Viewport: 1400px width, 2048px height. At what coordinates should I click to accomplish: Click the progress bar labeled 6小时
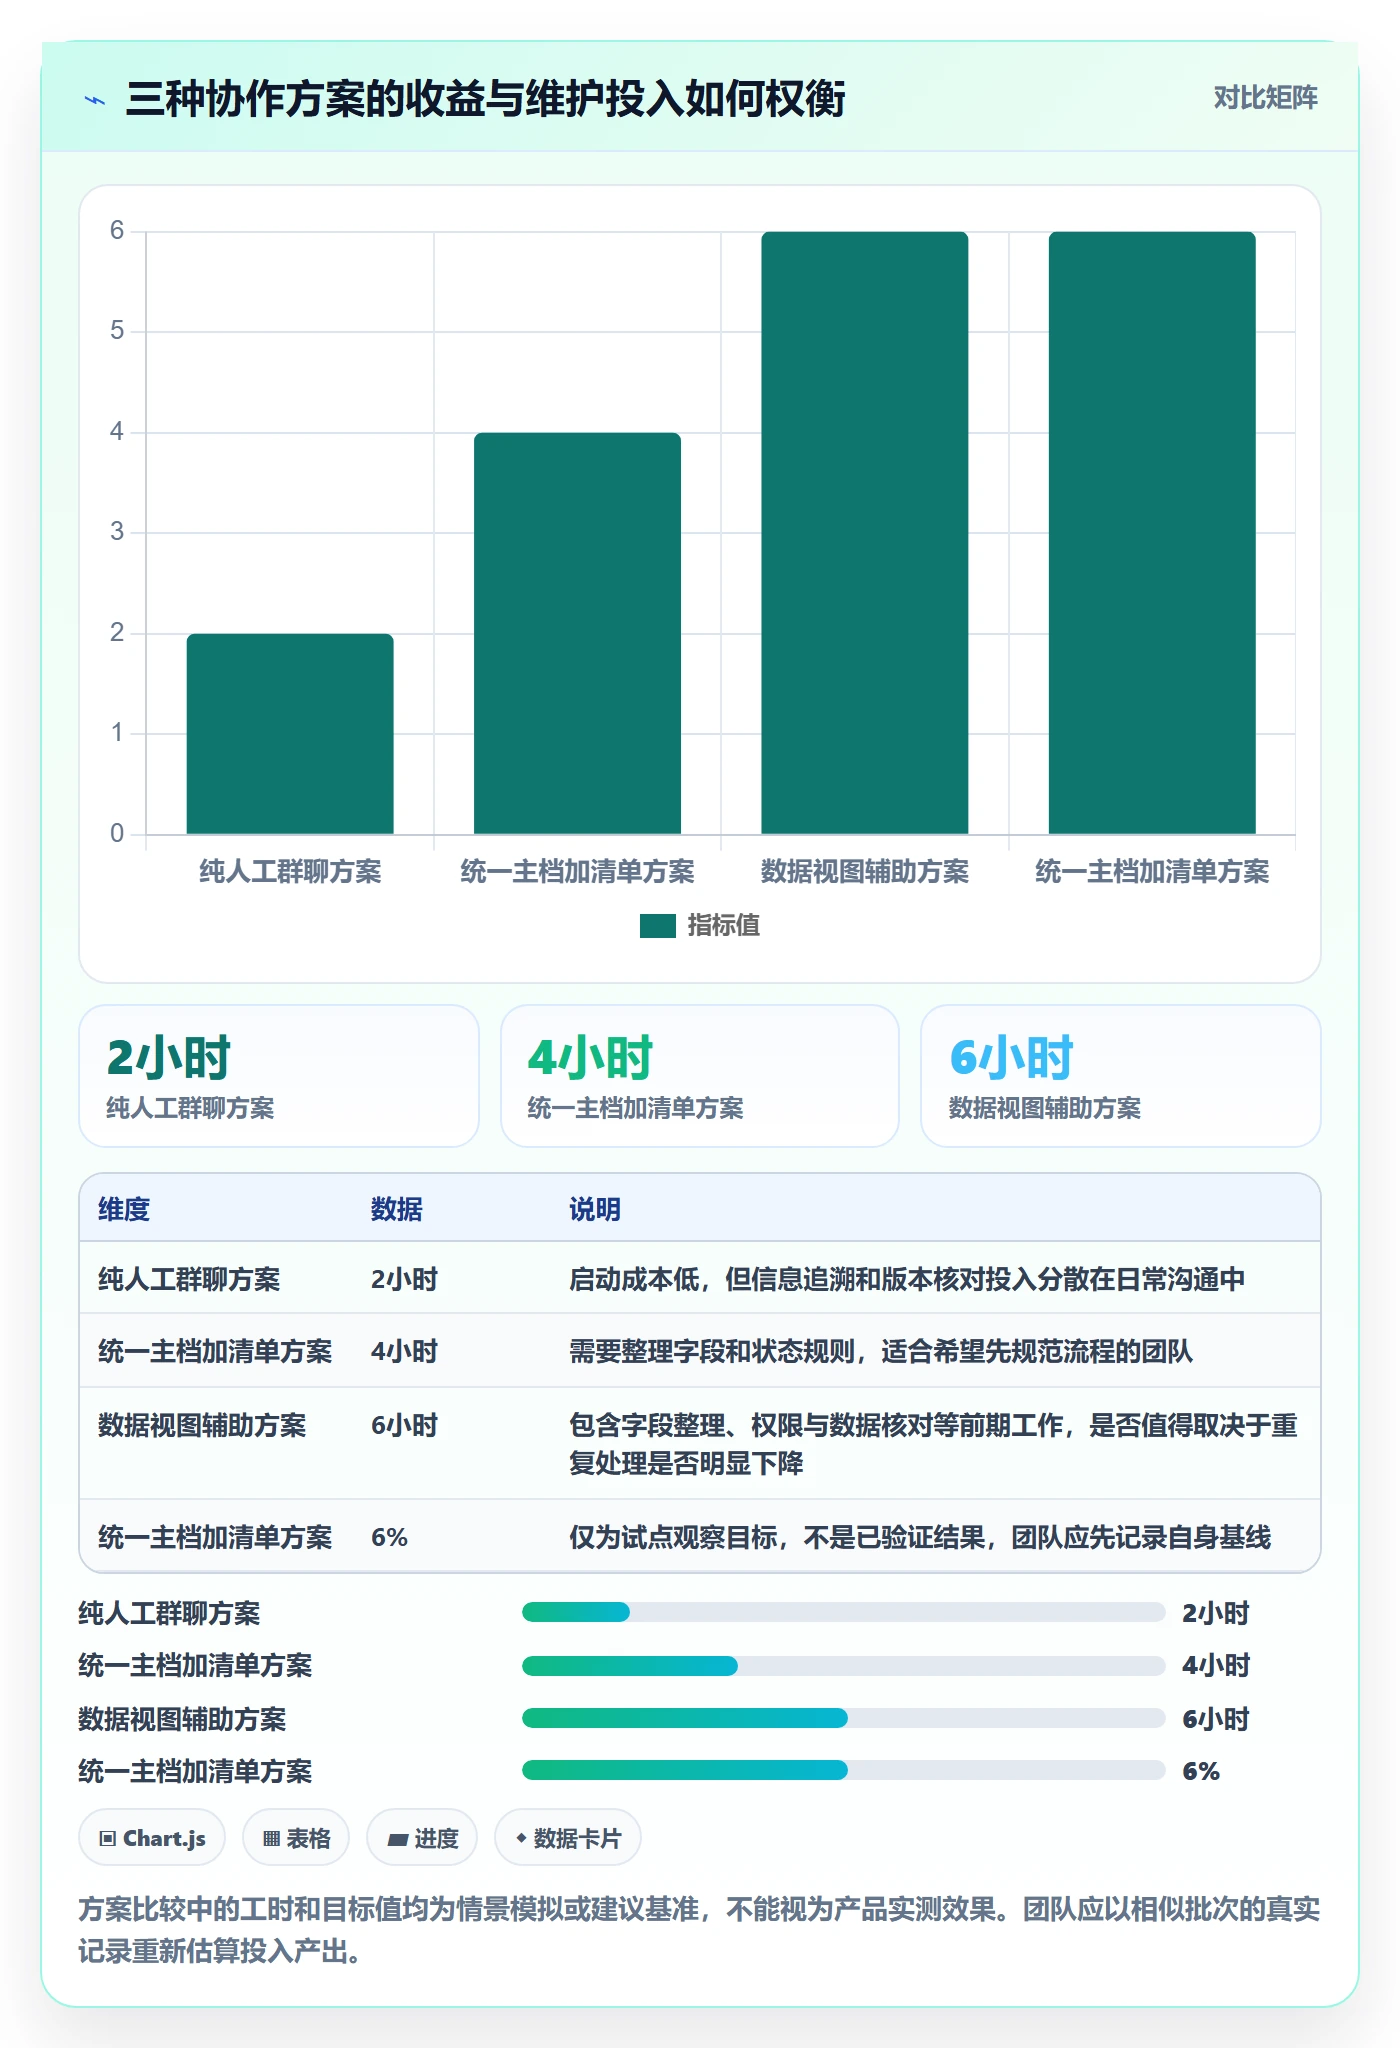pyautogui.click(x=844, y=1718)
